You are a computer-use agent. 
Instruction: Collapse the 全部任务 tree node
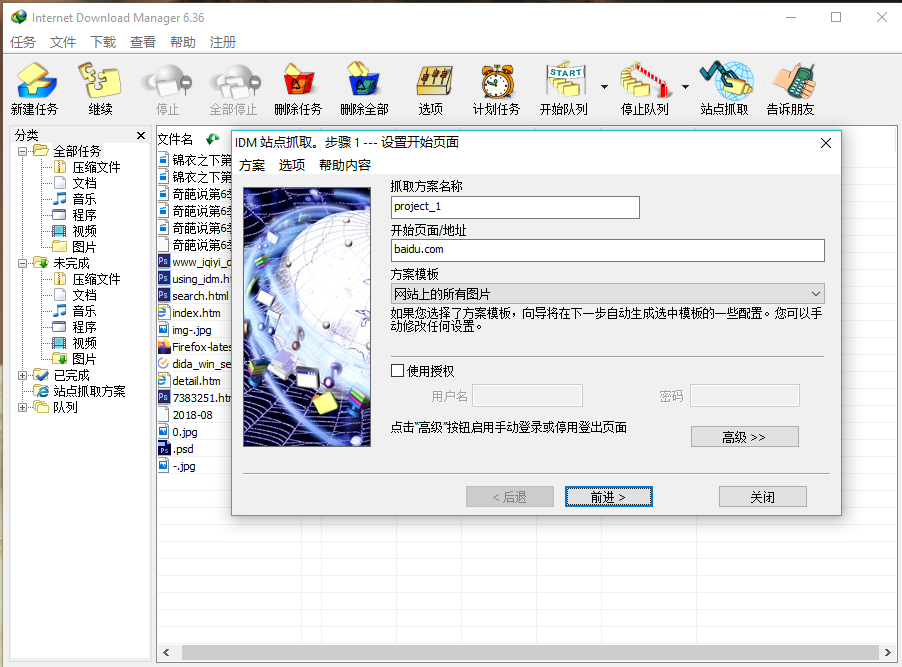pos(22,152)
